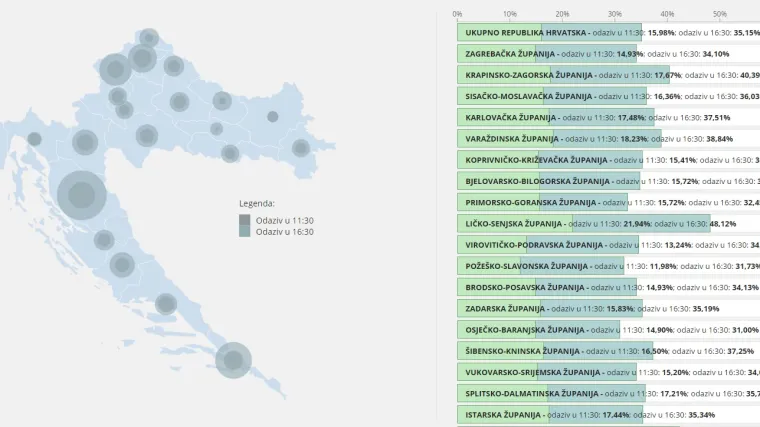Viewport: 760px width, 427px height.
Task: Choose the Bjelovarsko-bilogorska županija bar
Action: (548, 181)
